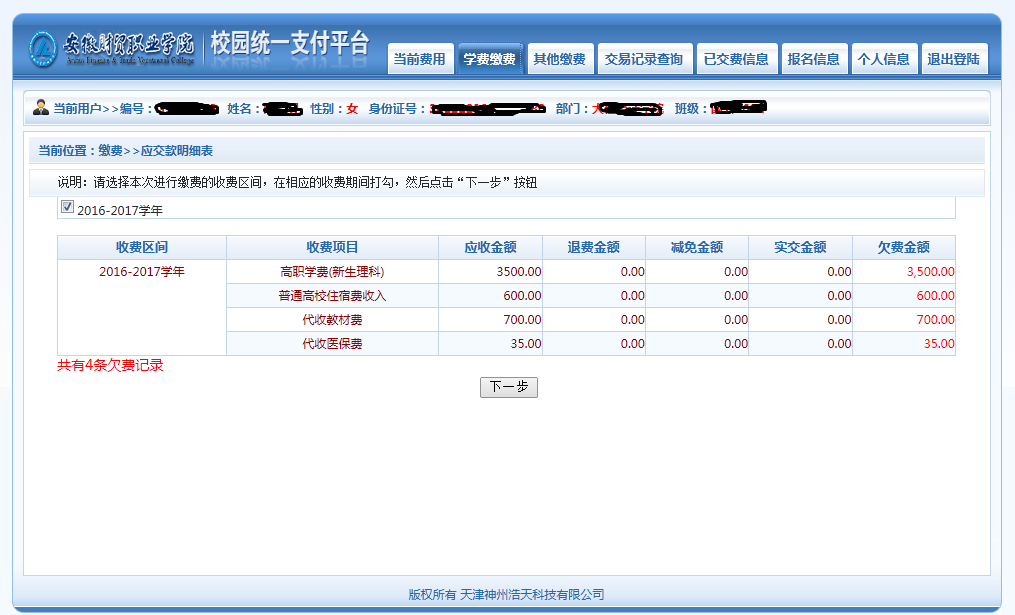1015x615 pixels.
Task: Click the 代收教材费 fee item
Action: coord(332,320)
